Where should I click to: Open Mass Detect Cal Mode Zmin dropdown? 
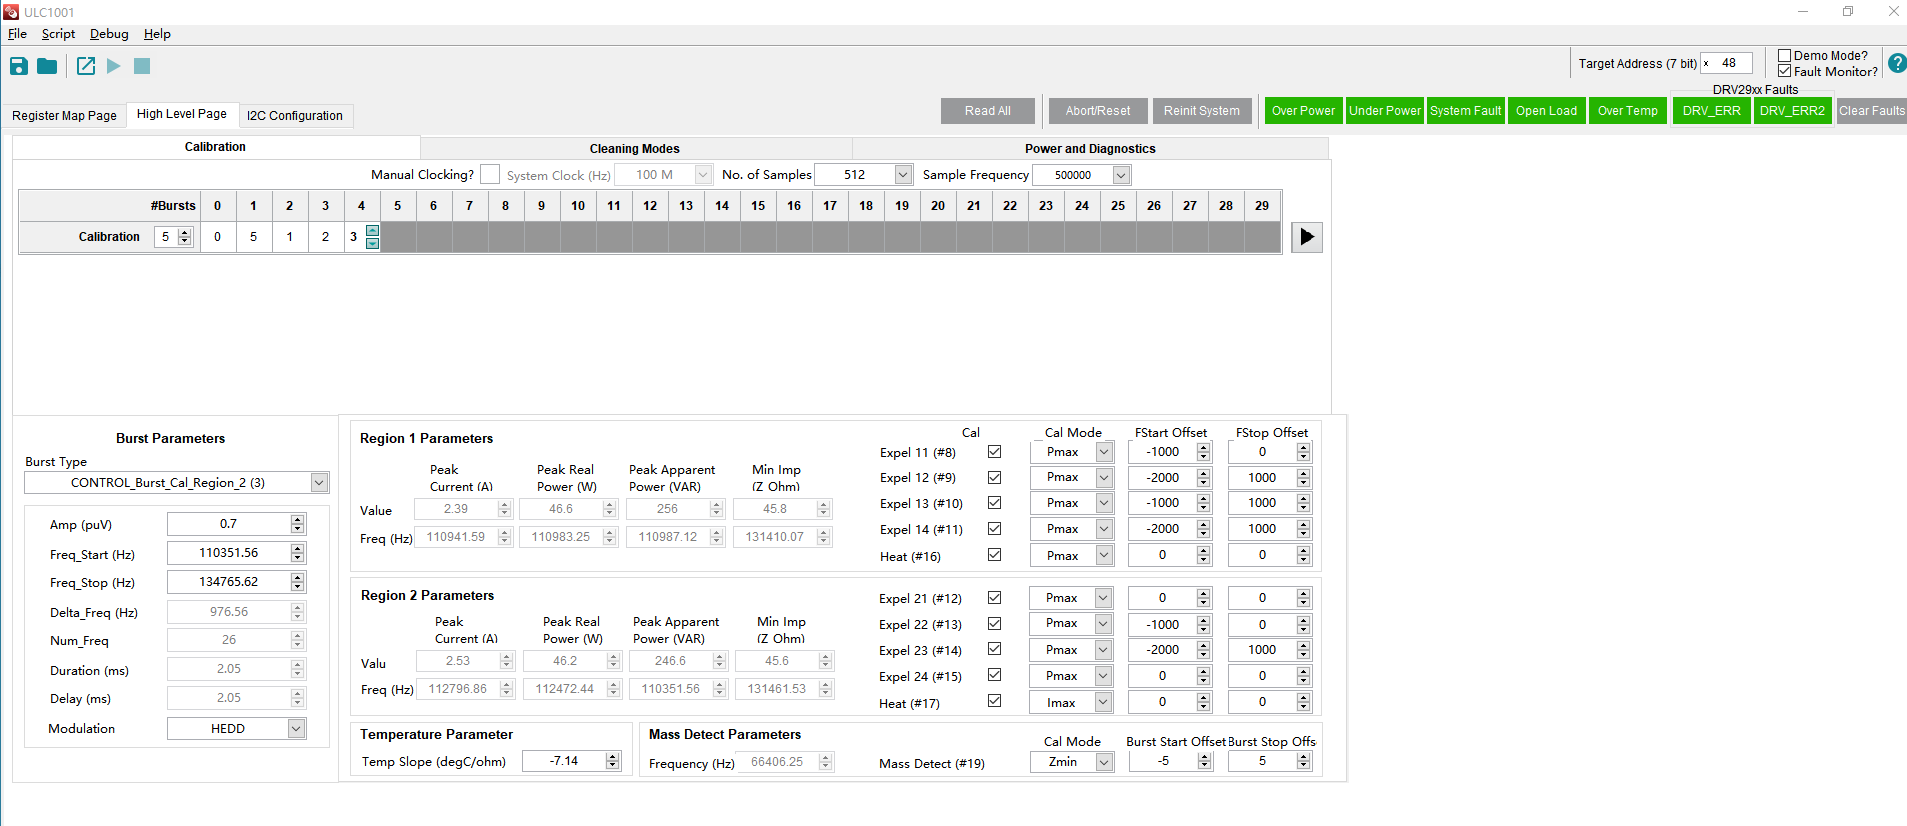click(x=1104, y=762)
